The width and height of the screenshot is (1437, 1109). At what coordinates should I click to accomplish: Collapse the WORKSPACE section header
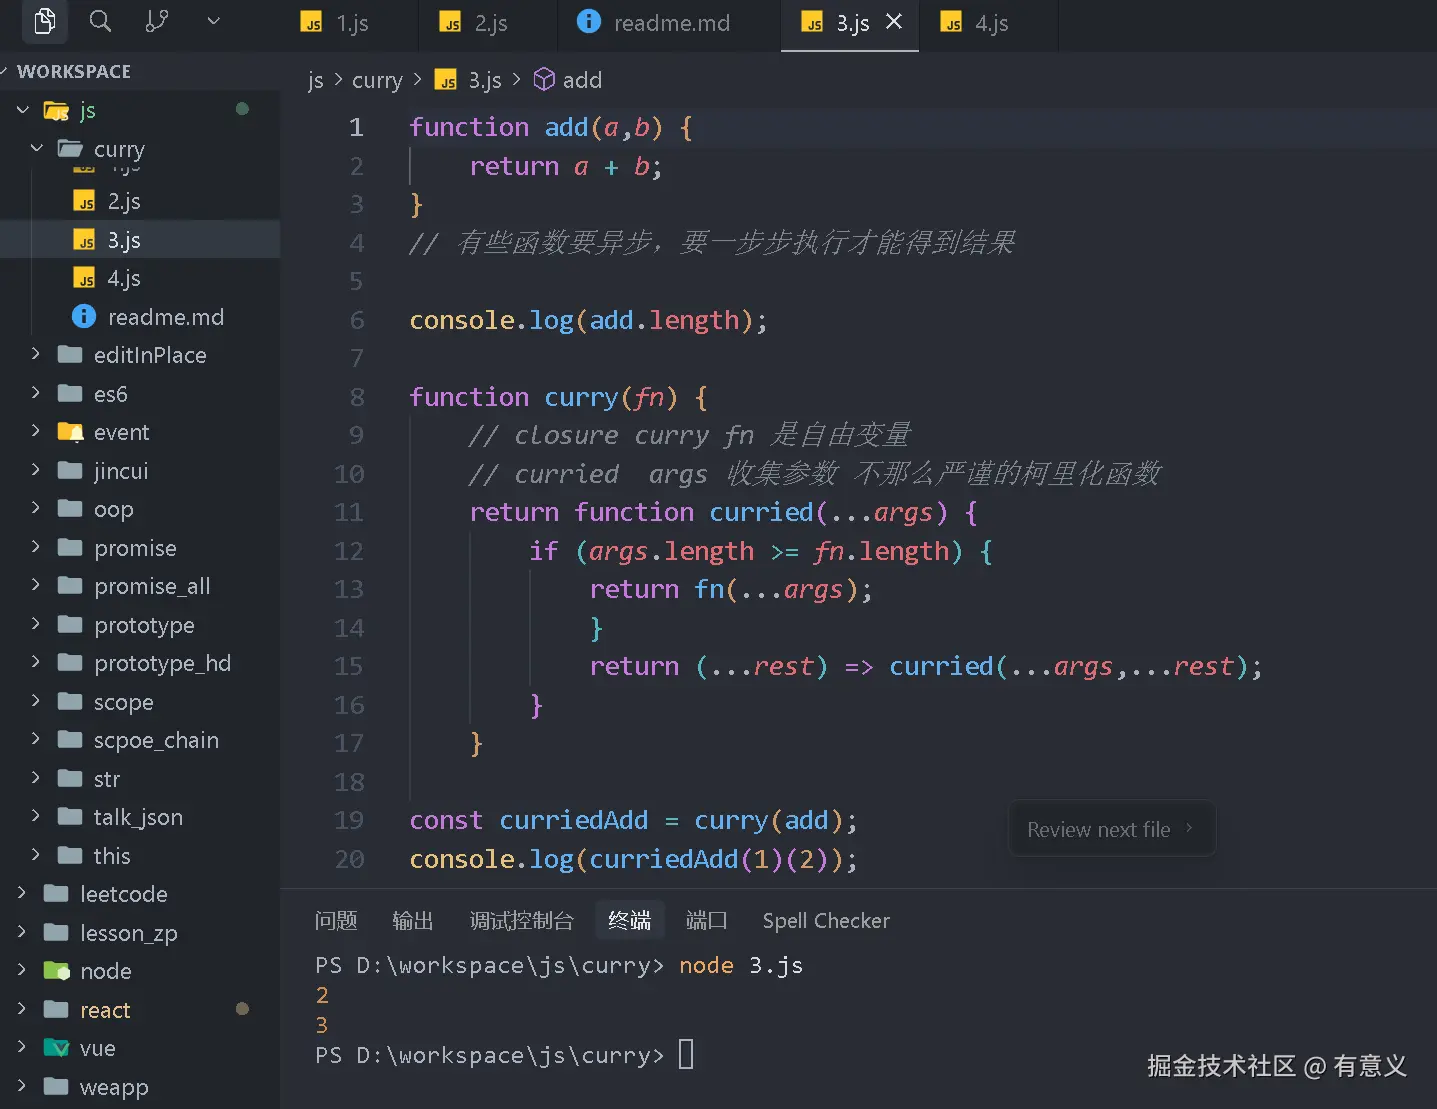pos(74,71)
